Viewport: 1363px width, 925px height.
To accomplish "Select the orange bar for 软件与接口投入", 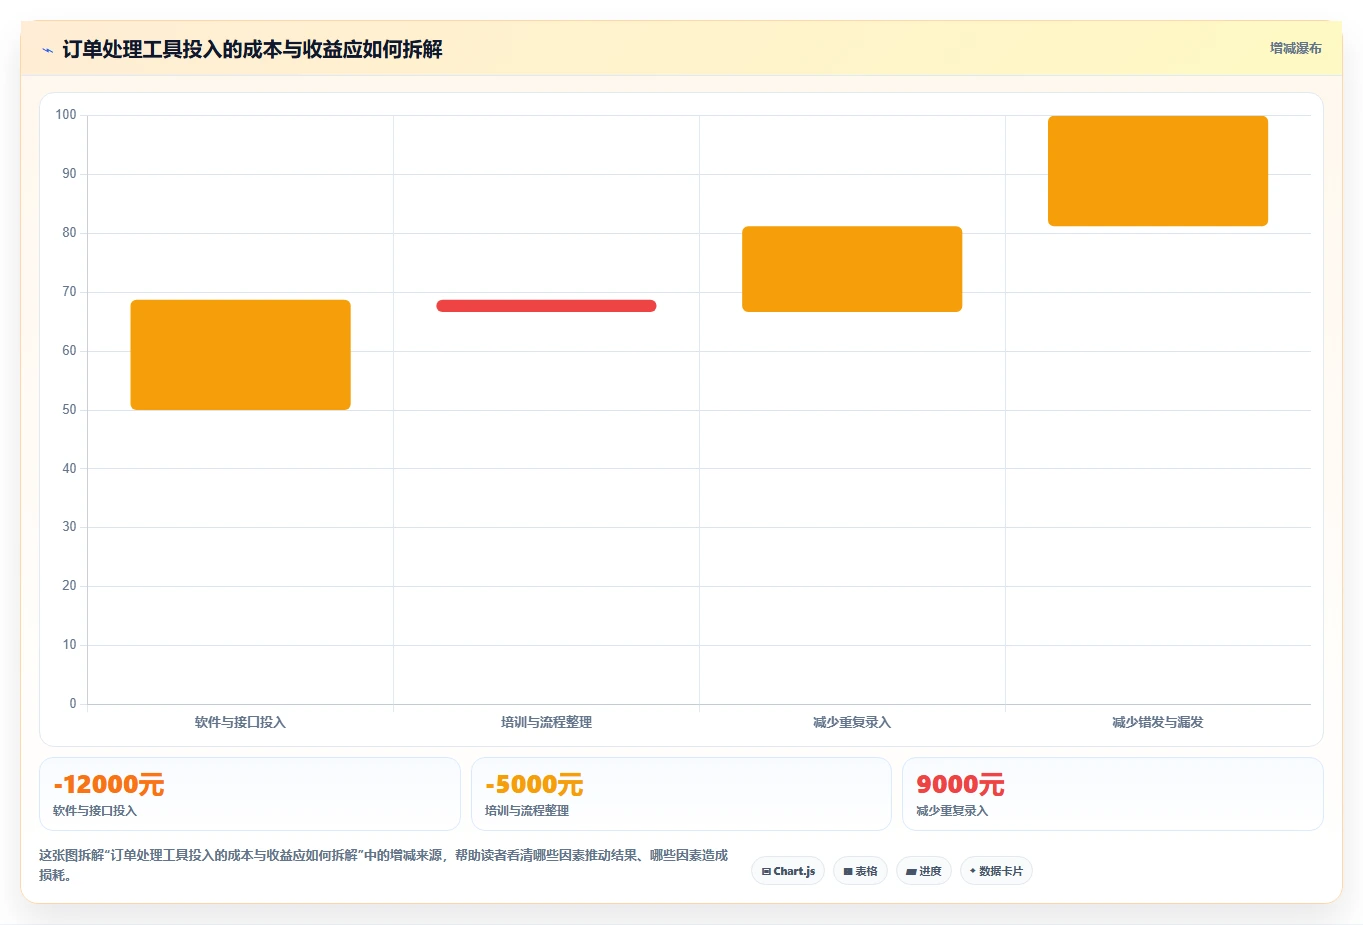I will (240, 355).
